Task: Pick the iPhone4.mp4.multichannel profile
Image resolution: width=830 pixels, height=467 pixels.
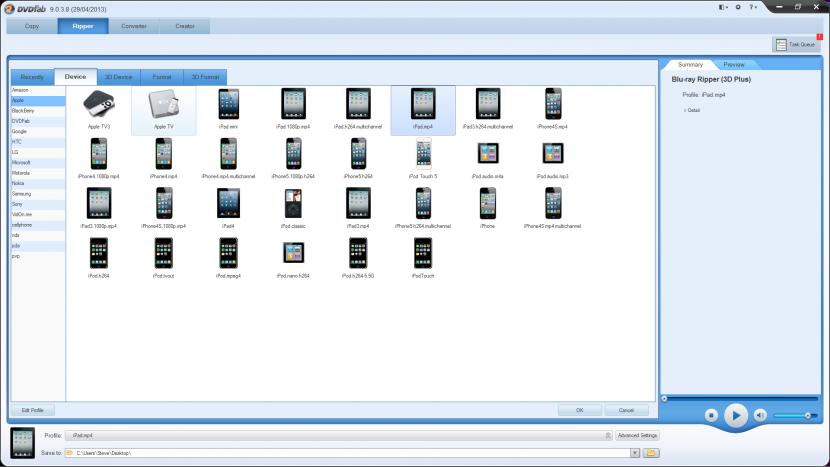Action: tap(228, 158)
